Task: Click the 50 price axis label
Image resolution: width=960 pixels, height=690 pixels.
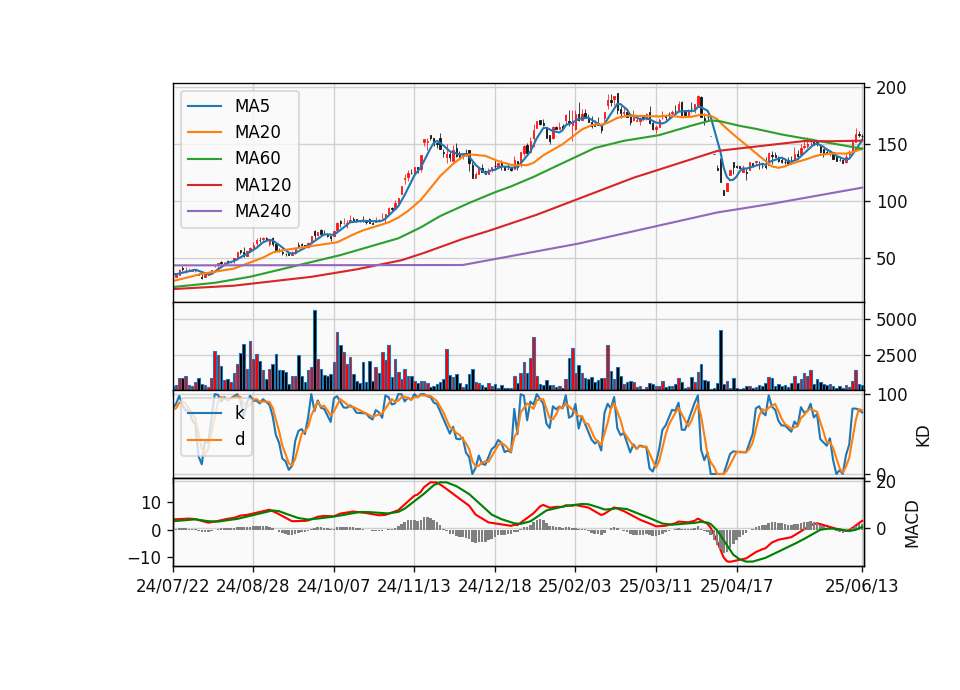Action: point(887,259)
